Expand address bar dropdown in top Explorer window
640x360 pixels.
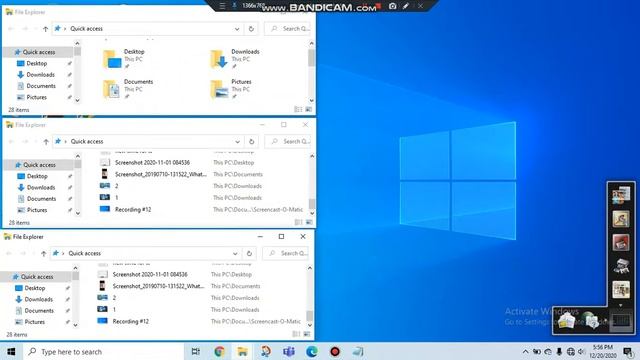coord(237,29)
